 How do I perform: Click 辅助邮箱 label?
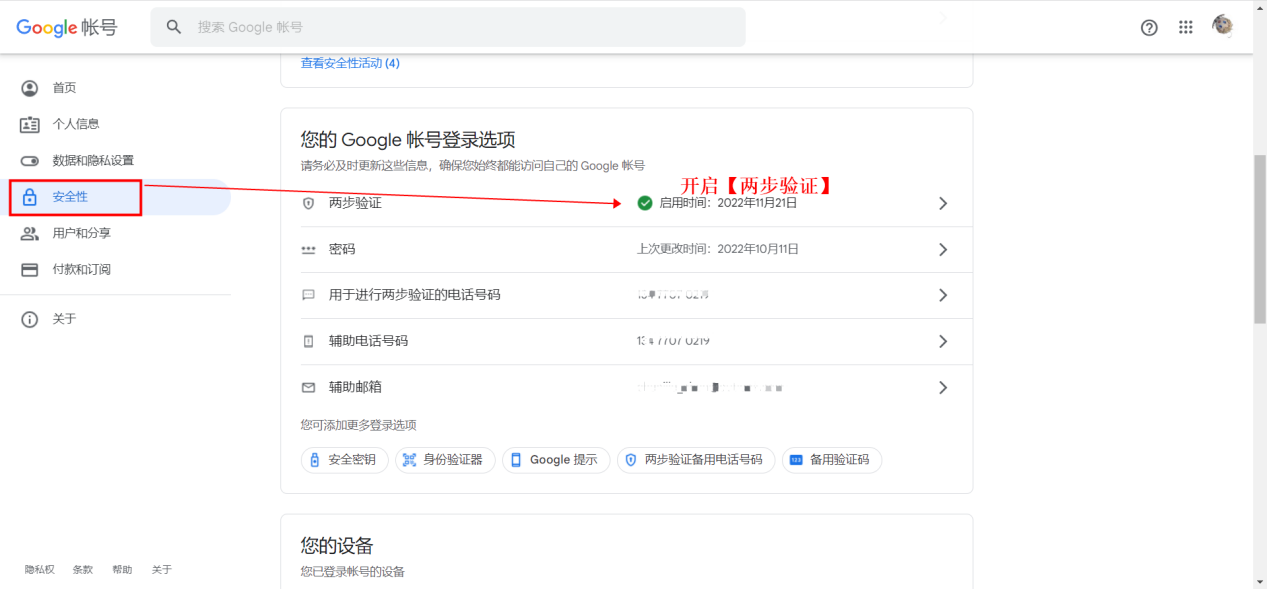[355, 387]
